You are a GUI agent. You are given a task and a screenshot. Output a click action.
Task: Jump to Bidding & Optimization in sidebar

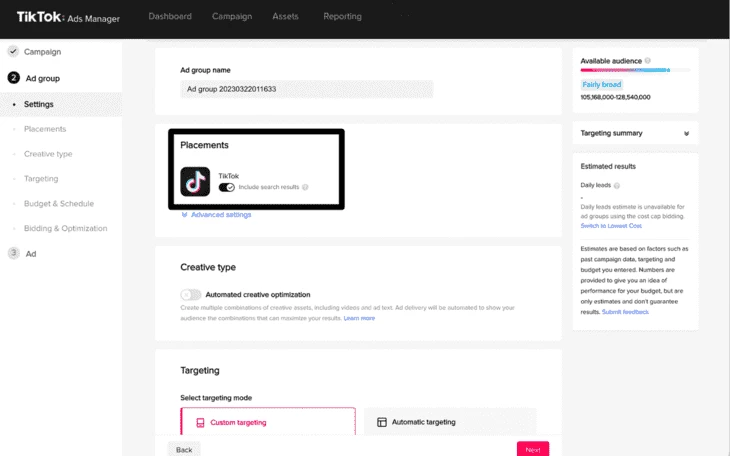click(65, 228)
